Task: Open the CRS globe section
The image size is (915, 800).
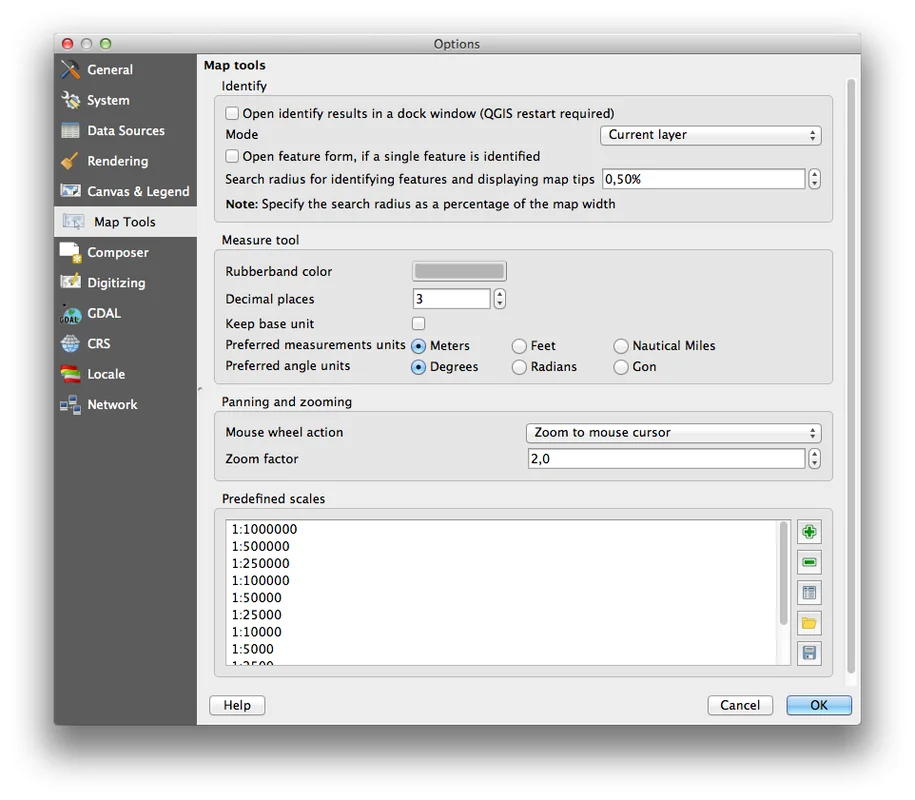Action: (98, 343)
